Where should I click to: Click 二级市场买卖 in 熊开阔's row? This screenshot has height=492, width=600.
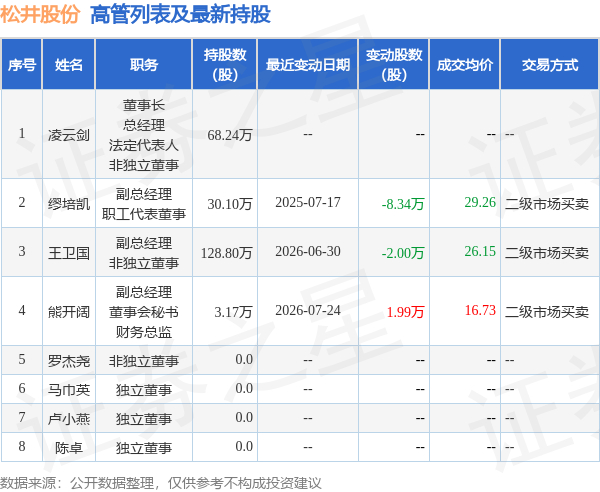547,312
